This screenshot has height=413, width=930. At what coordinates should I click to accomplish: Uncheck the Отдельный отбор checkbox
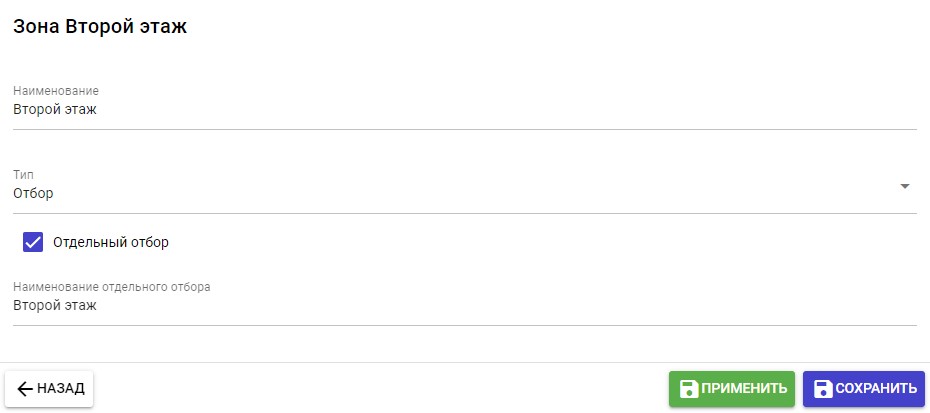click(x=33, y=242)
